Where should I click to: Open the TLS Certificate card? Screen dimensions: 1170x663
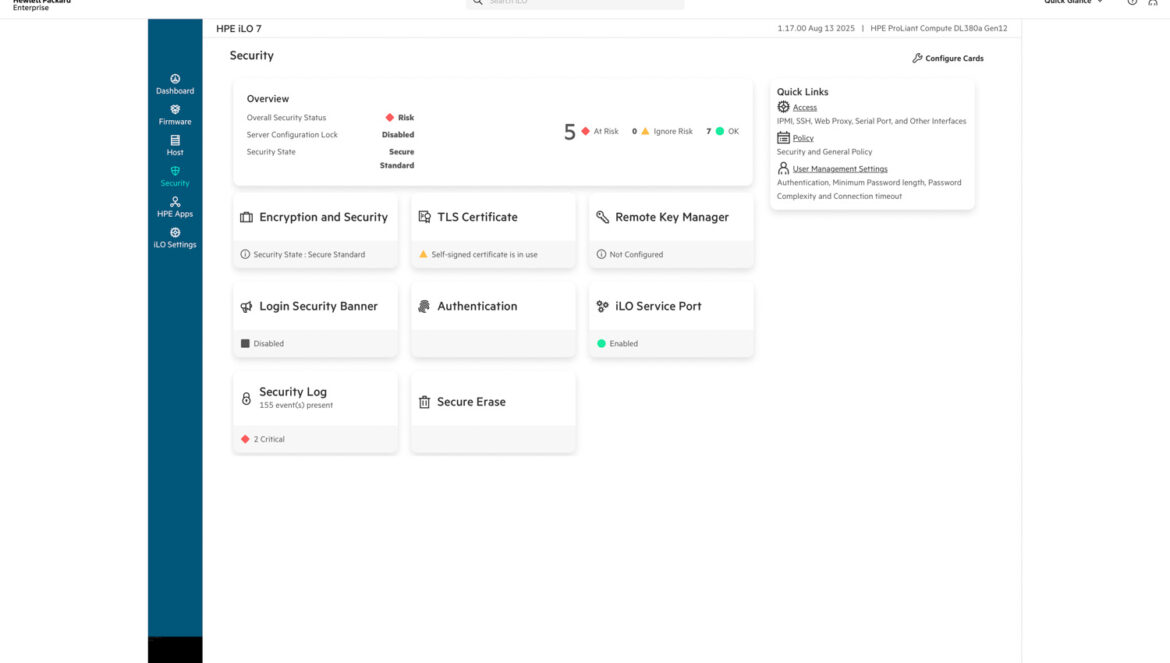click(477, 217)
